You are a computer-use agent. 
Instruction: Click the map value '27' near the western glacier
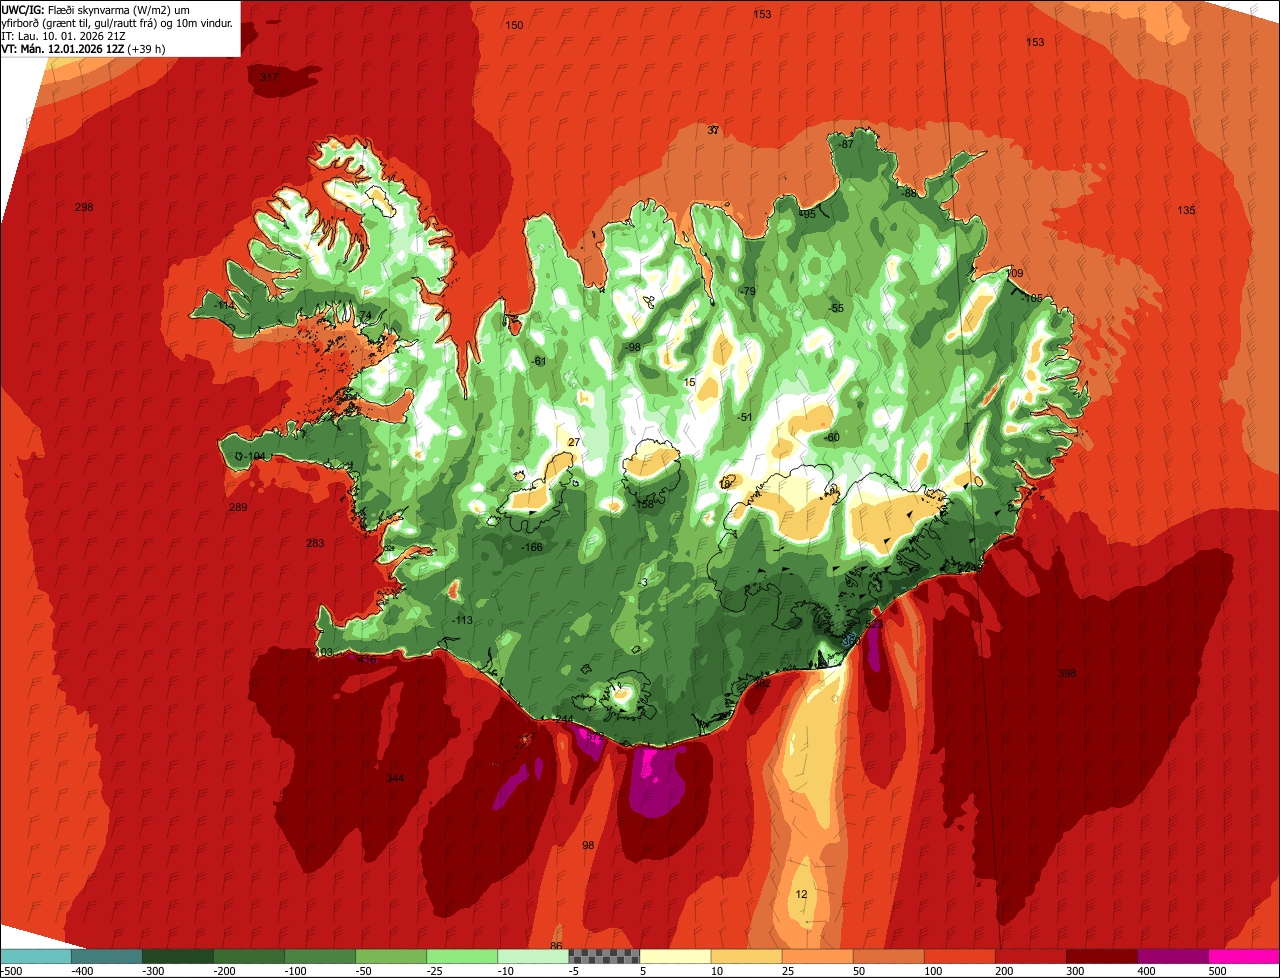point(573,442)
